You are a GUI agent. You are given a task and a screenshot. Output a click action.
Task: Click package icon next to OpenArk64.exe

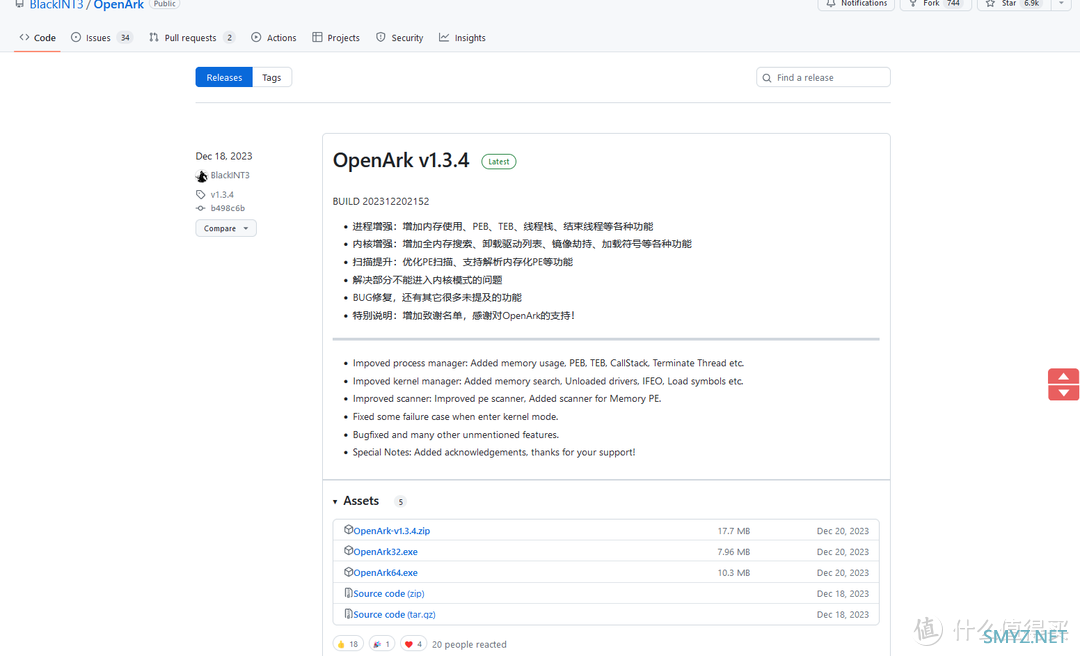(x=349, y=572)
